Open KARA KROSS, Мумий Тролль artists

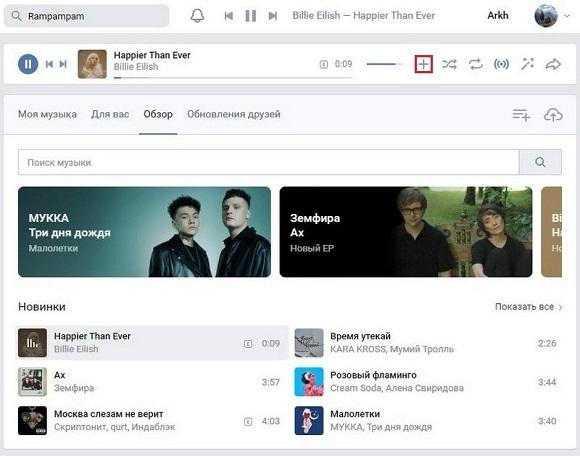pyautogui.click(x=392, y=349)
